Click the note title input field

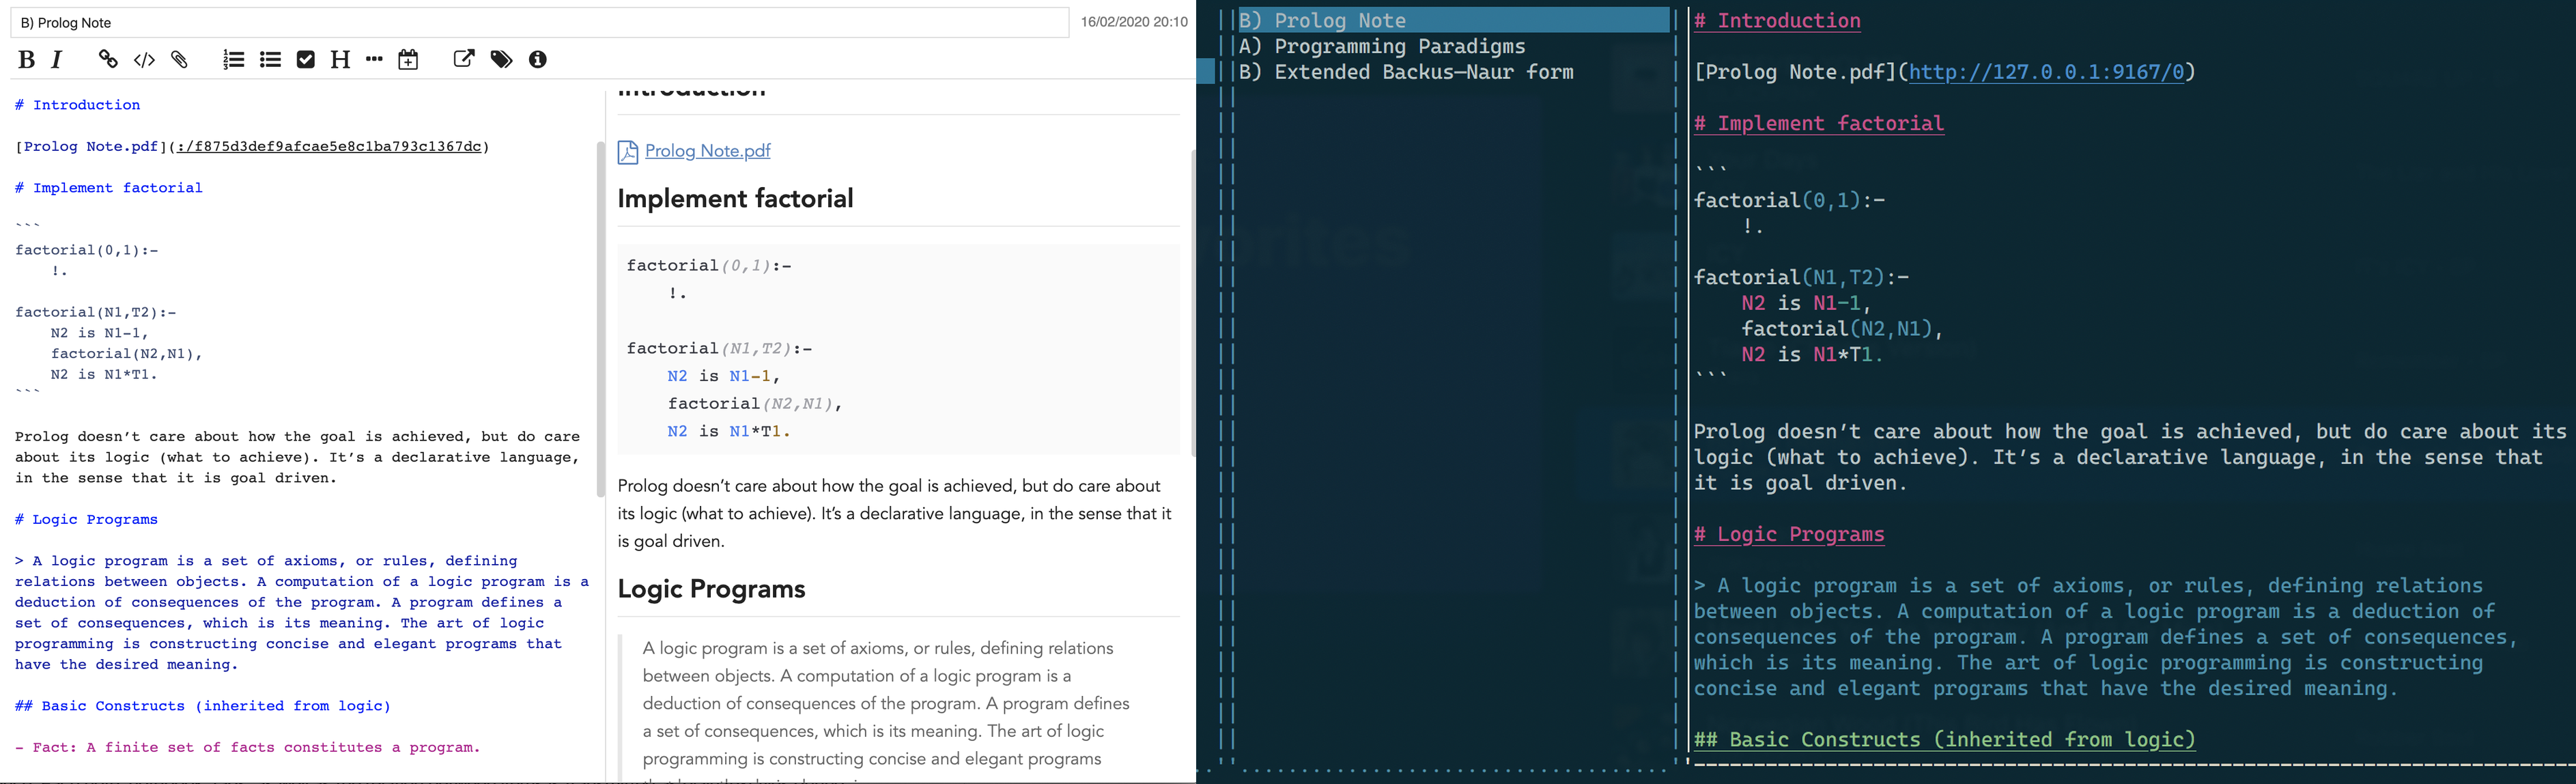tap(540, 22)
